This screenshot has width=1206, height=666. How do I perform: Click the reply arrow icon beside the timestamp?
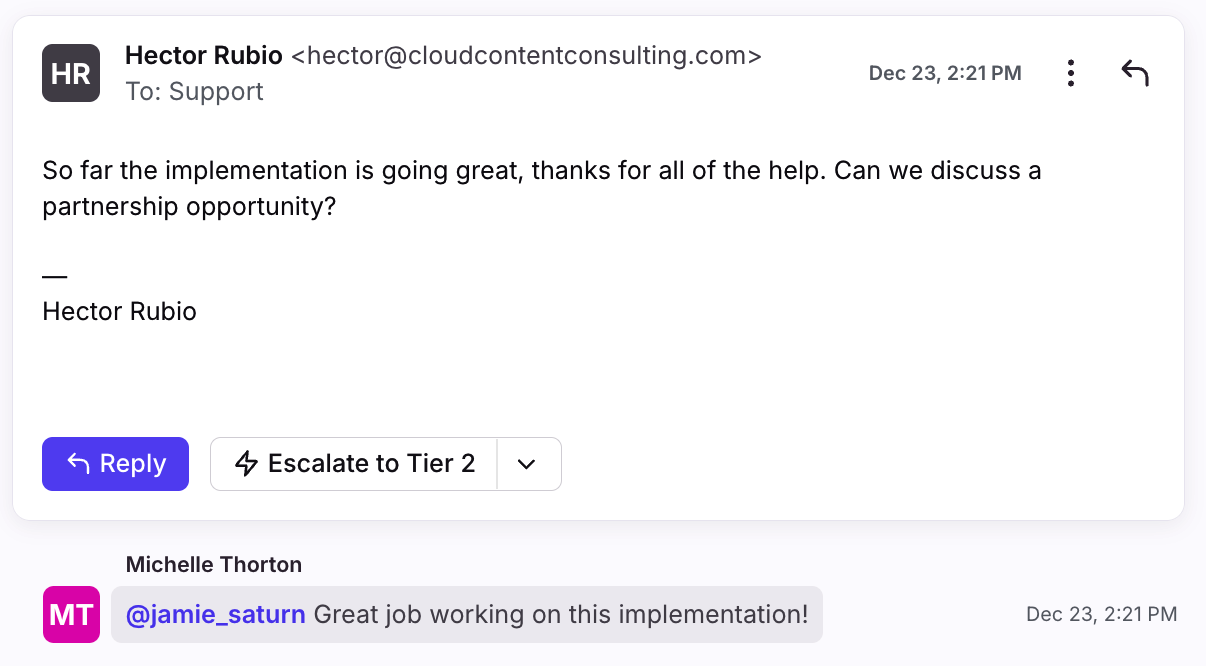1135,73
